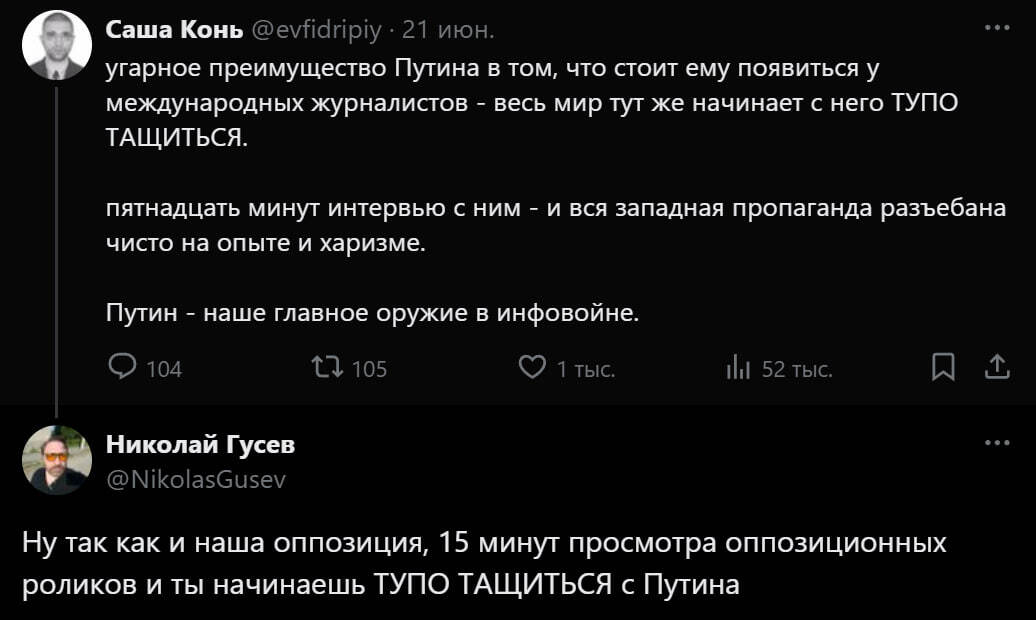Click the 104 replies count

point(164,370)
